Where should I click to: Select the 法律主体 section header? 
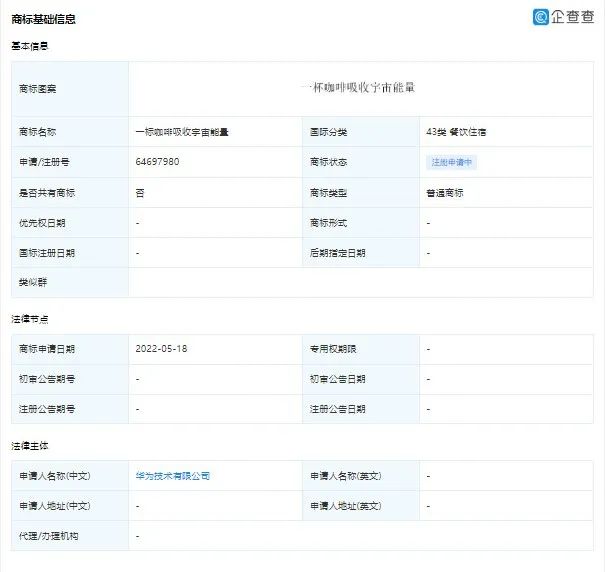click(30, 446)
